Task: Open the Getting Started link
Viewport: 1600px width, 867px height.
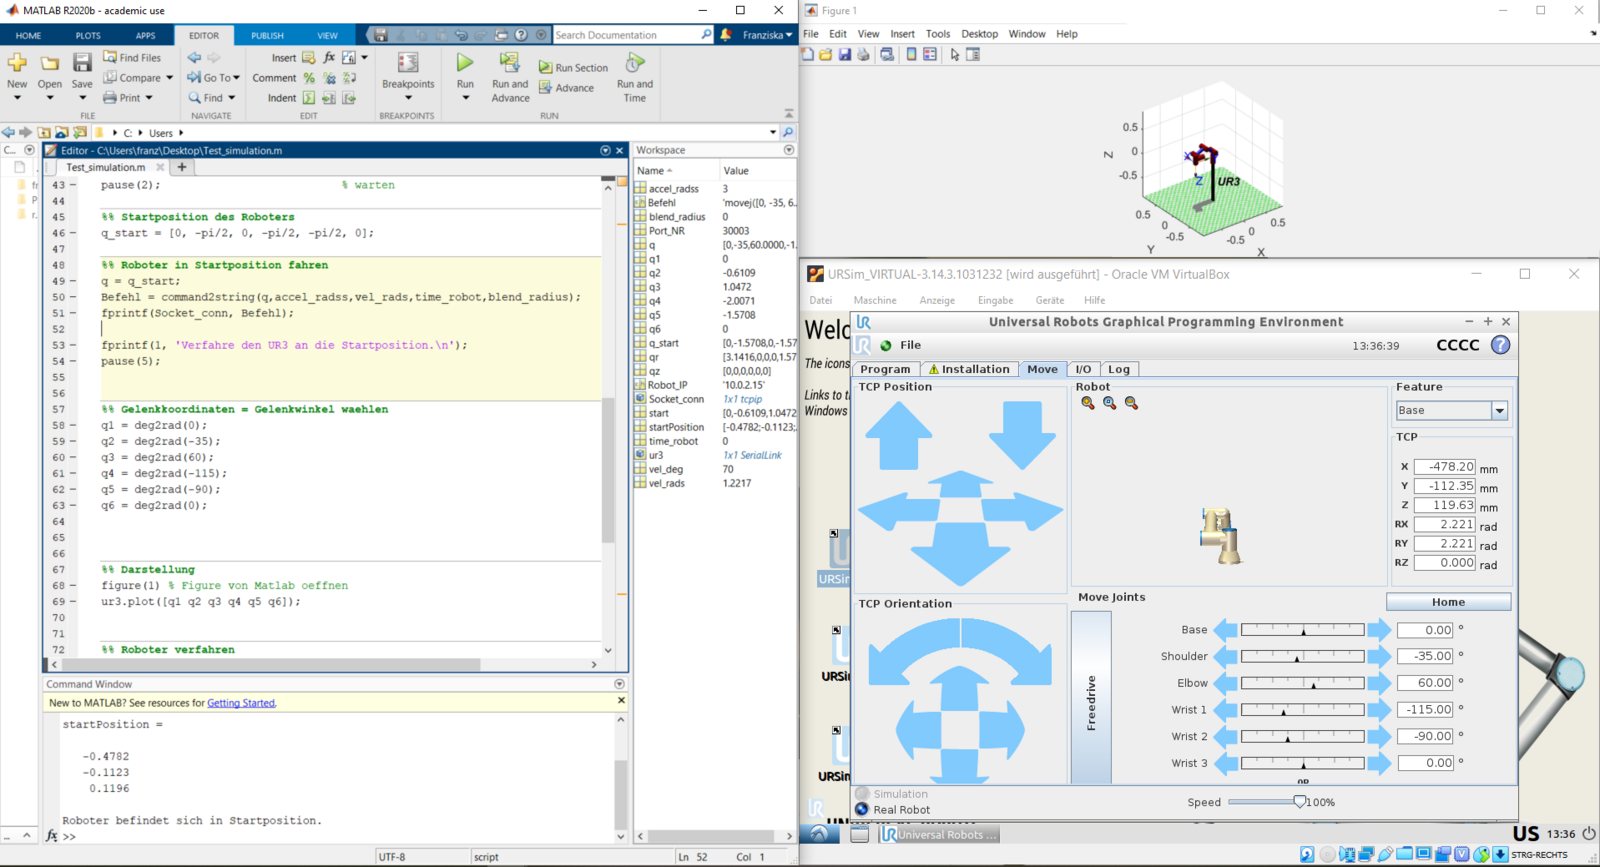Action: 240,703
